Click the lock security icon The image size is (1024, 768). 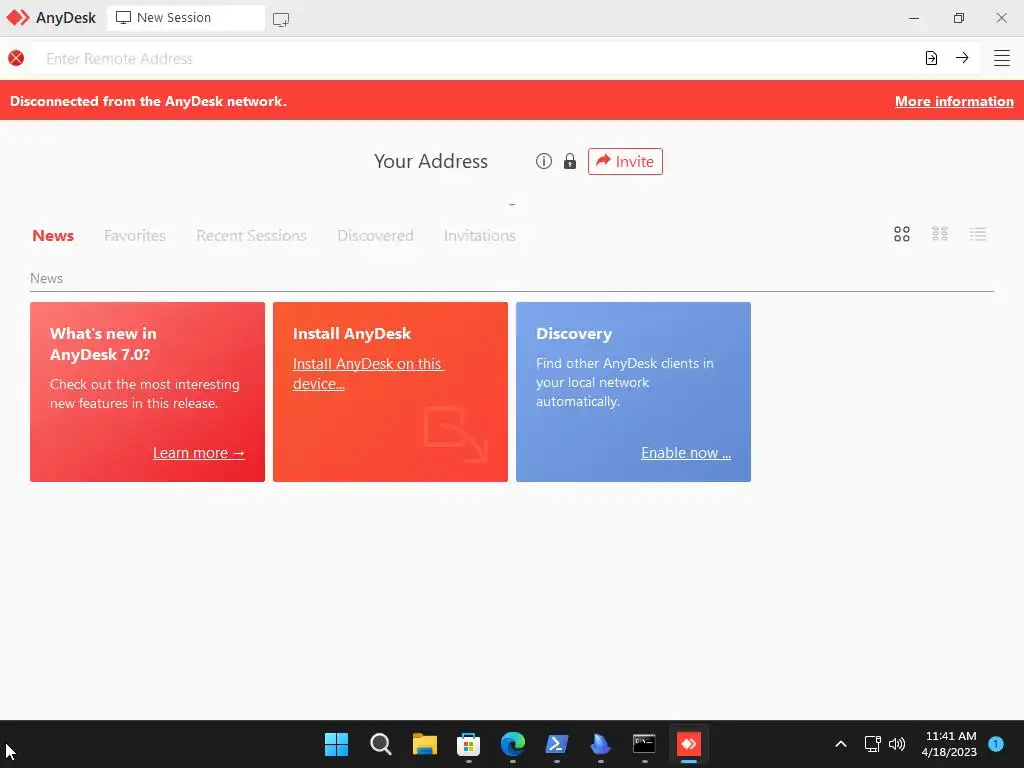tap(570, 161)
